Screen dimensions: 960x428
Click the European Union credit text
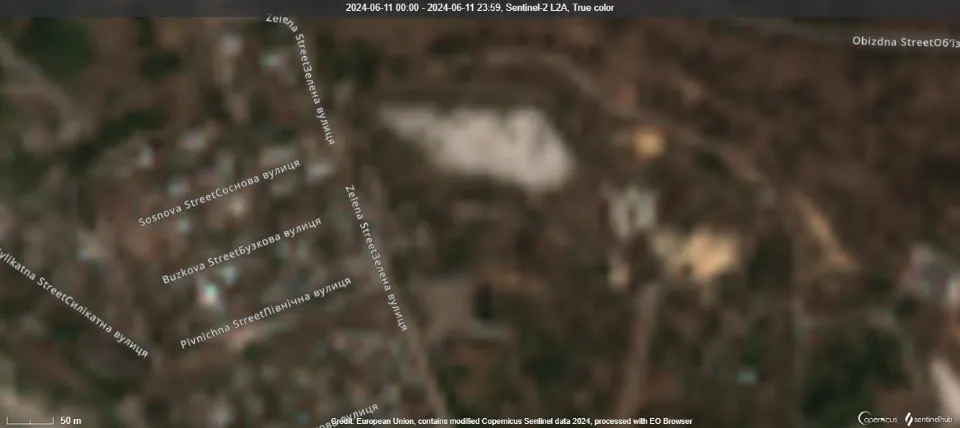coord(511,421)
